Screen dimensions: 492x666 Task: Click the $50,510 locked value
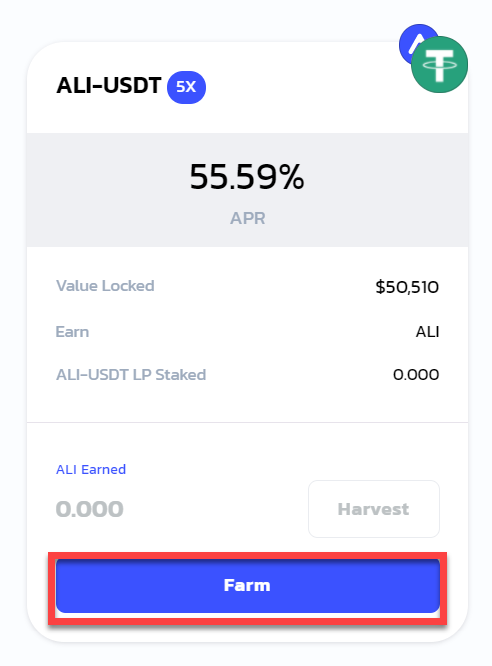[407, 287]
